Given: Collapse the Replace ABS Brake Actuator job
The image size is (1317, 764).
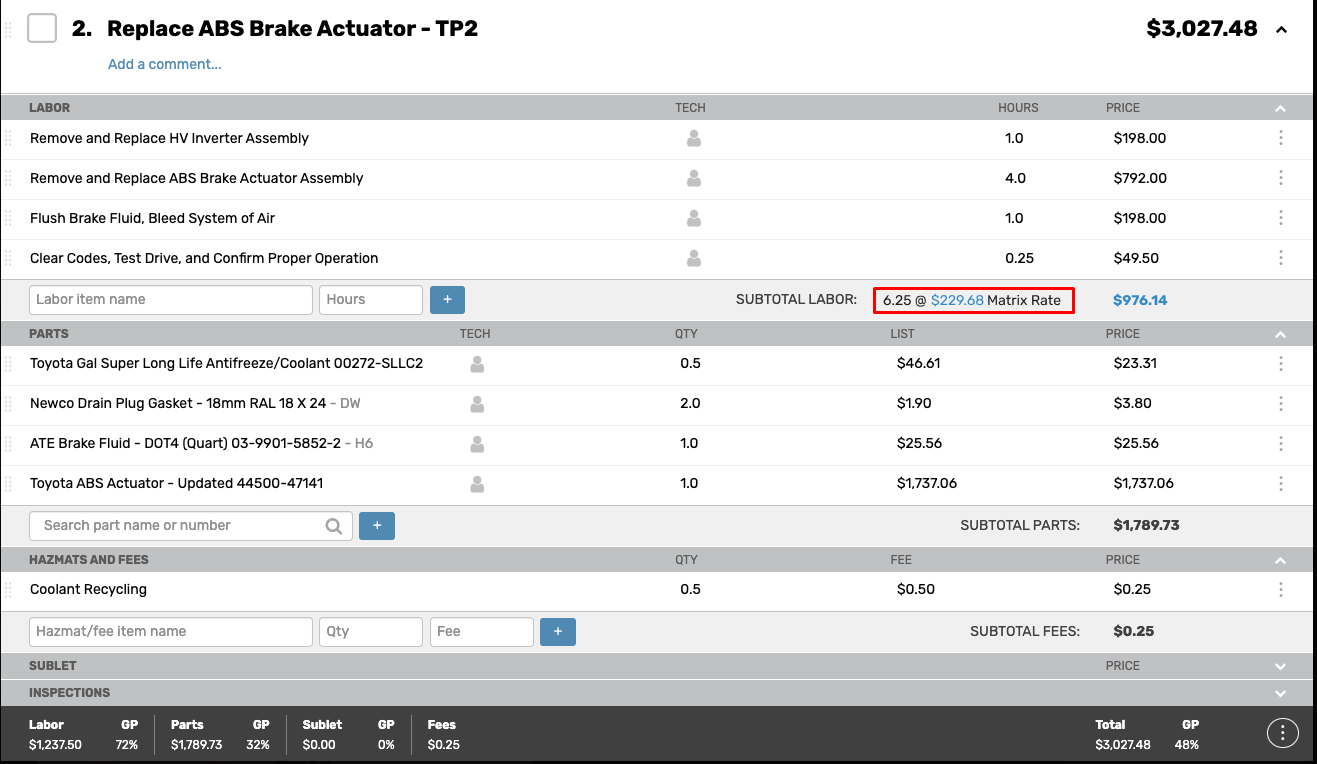Looking at the screenshot, I should (1281, 30).
